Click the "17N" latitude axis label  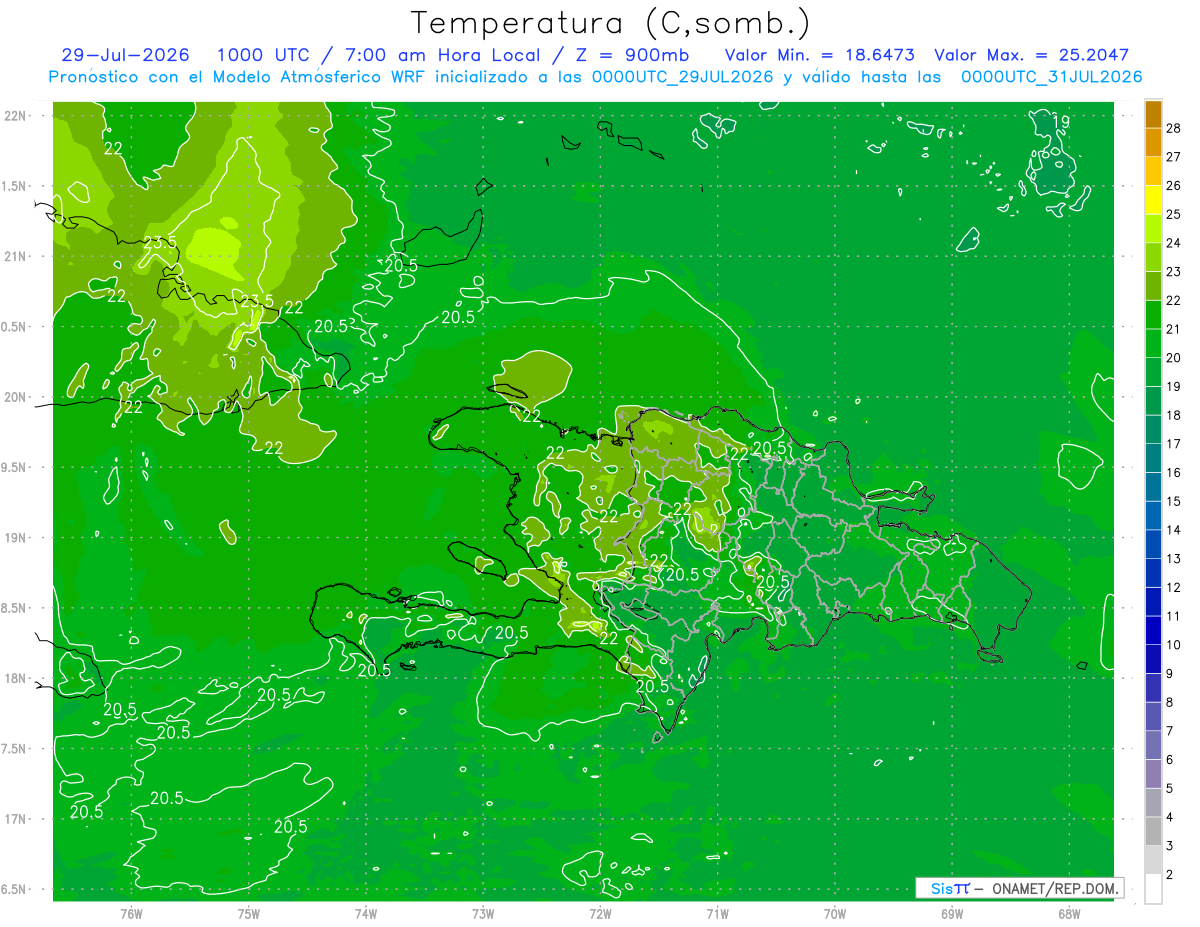15,820
